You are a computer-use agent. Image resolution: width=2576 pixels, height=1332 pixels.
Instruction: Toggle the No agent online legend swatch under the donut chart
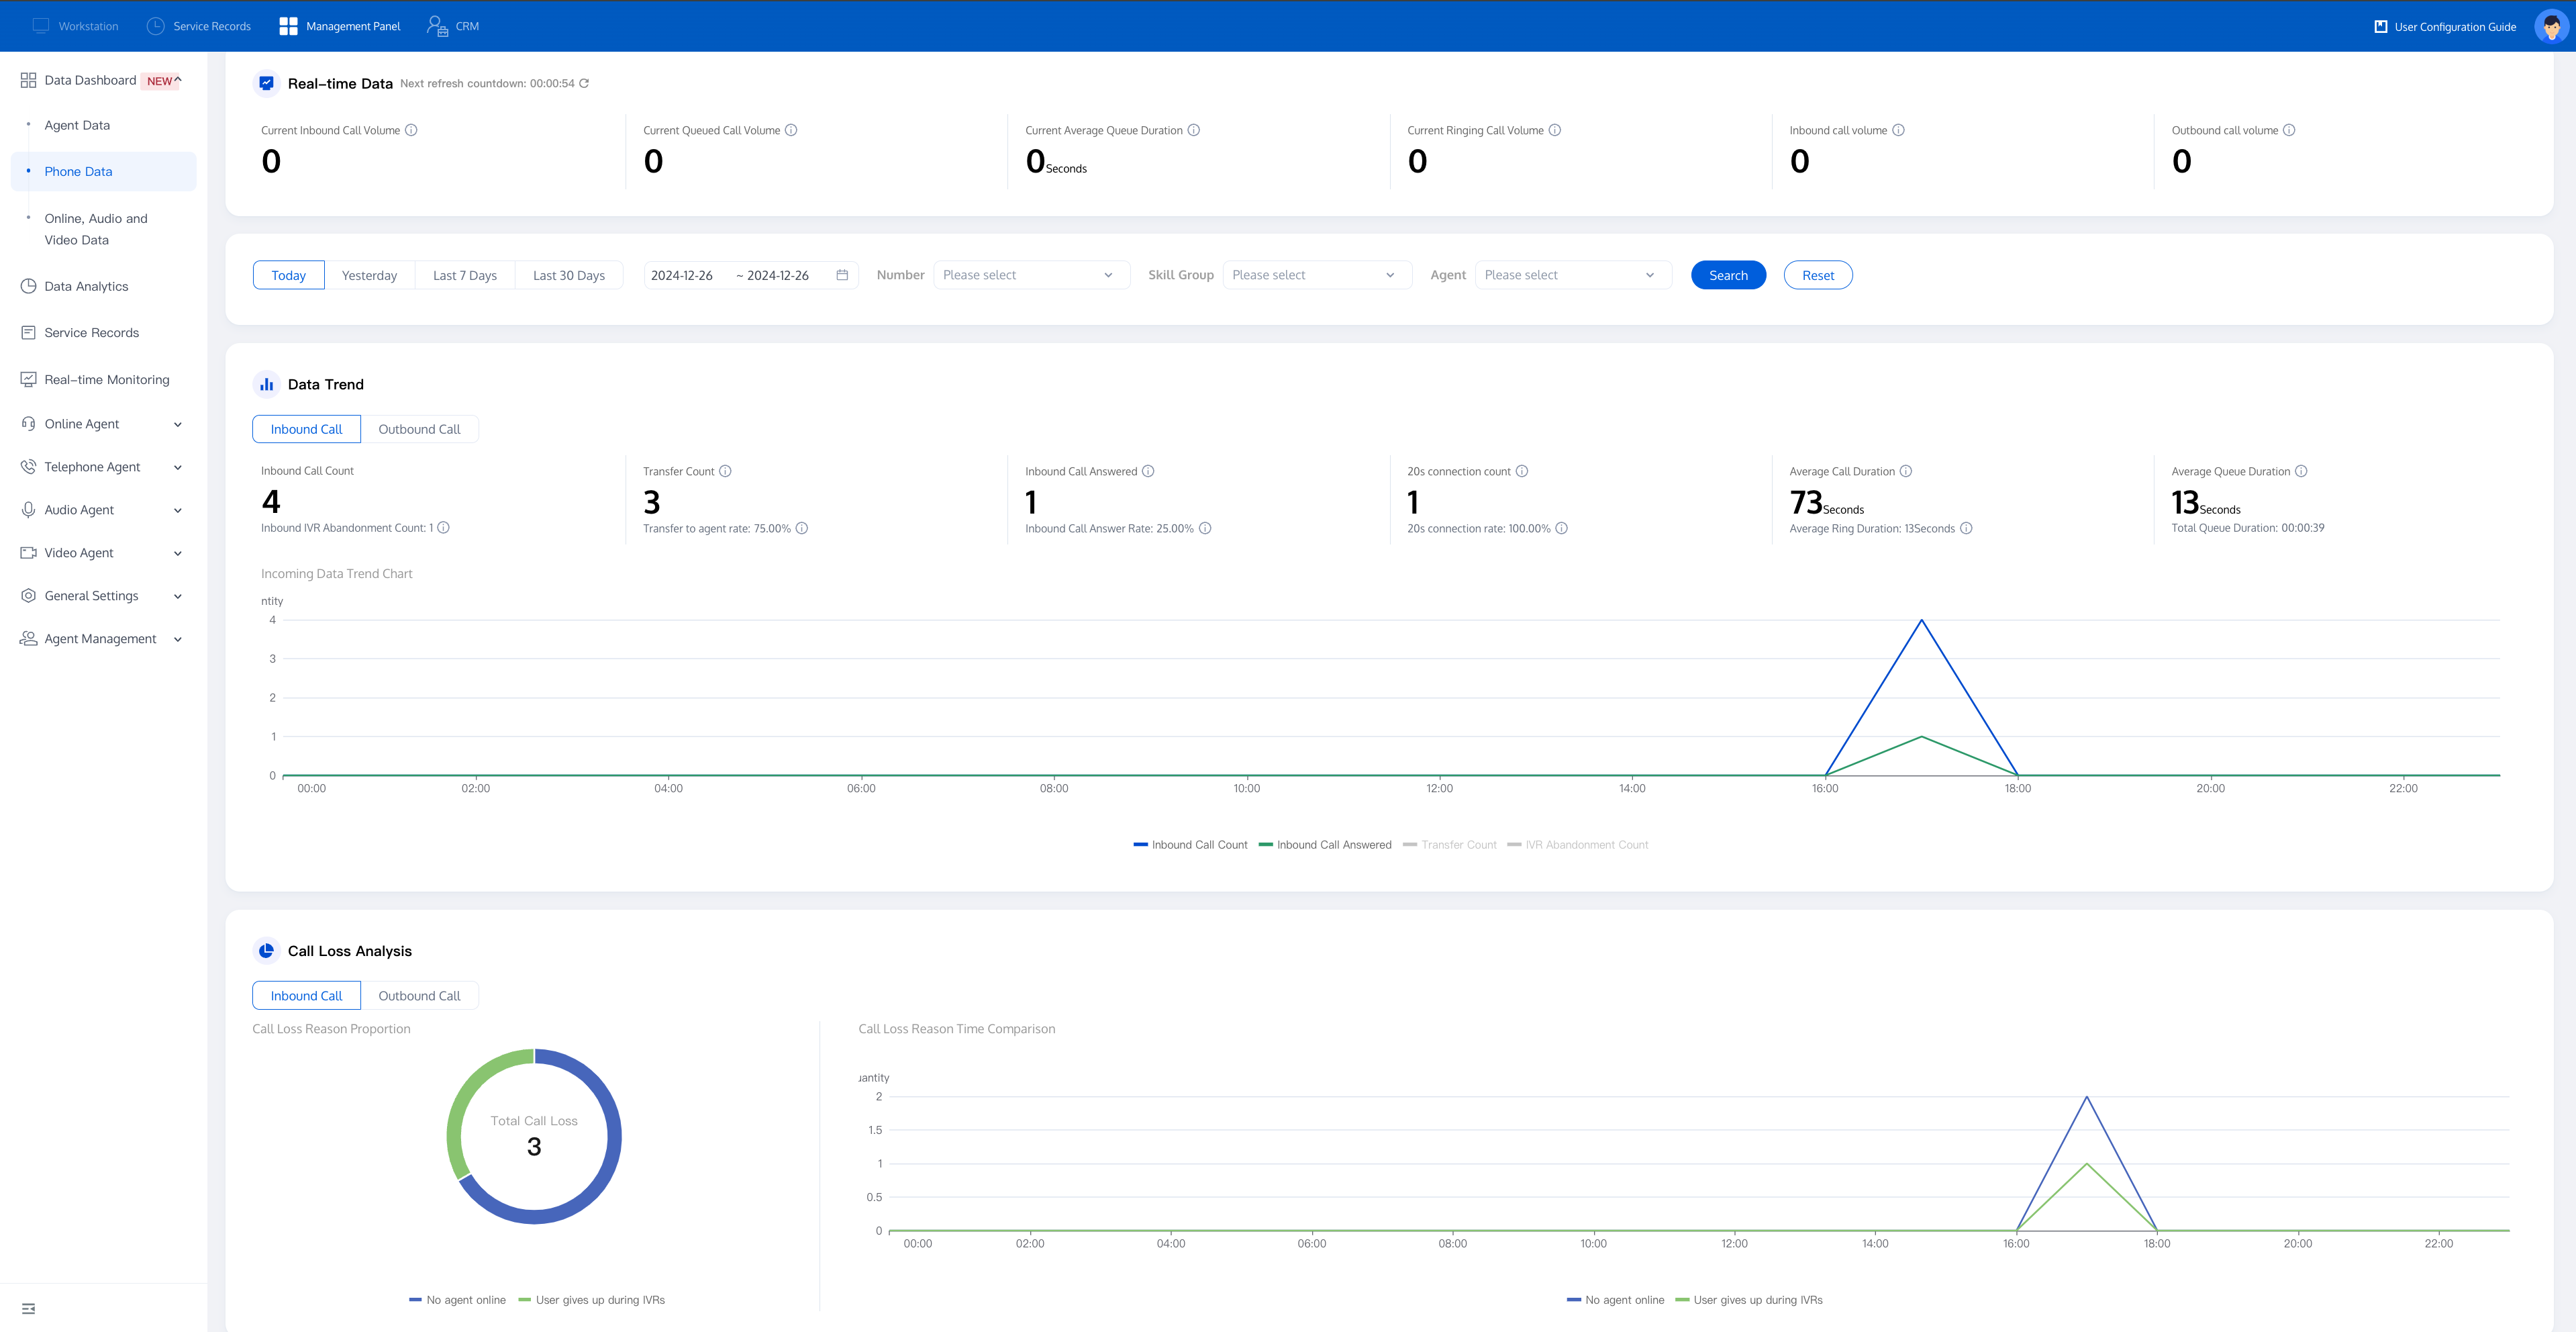pyautogui.click(x=416, y=1300)
